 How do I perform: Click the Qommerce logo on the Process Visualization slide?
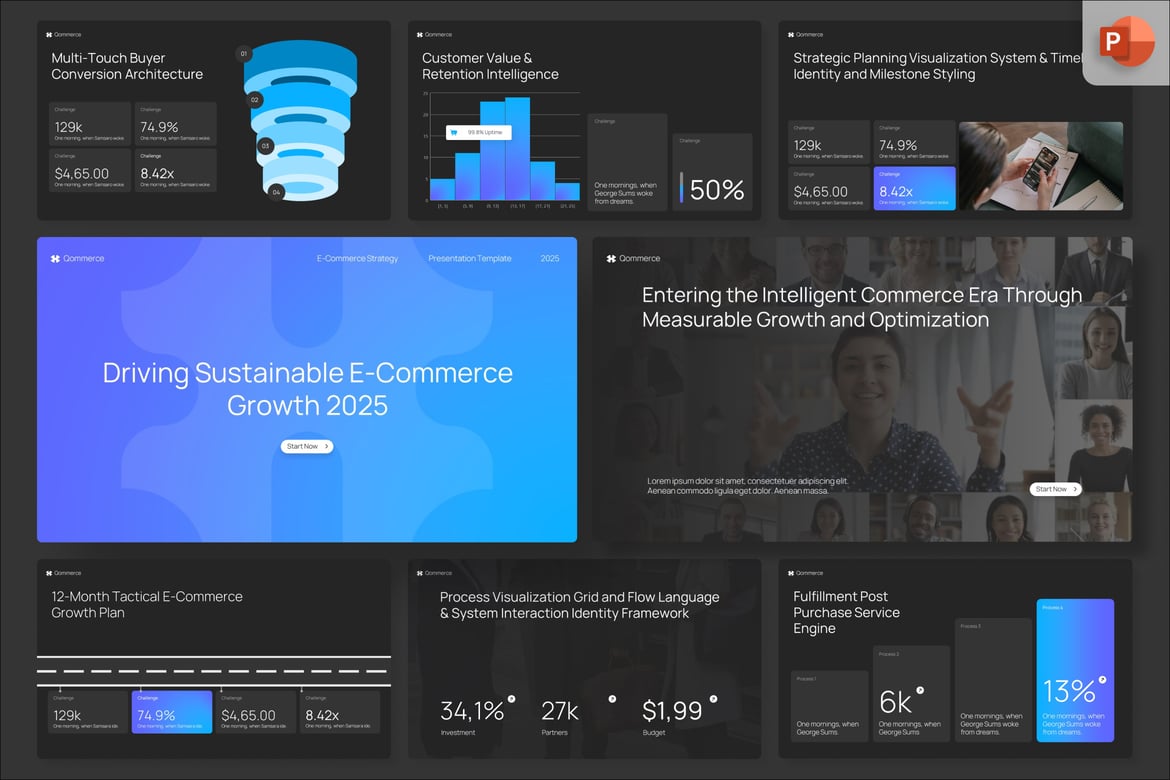coord(434,573)
